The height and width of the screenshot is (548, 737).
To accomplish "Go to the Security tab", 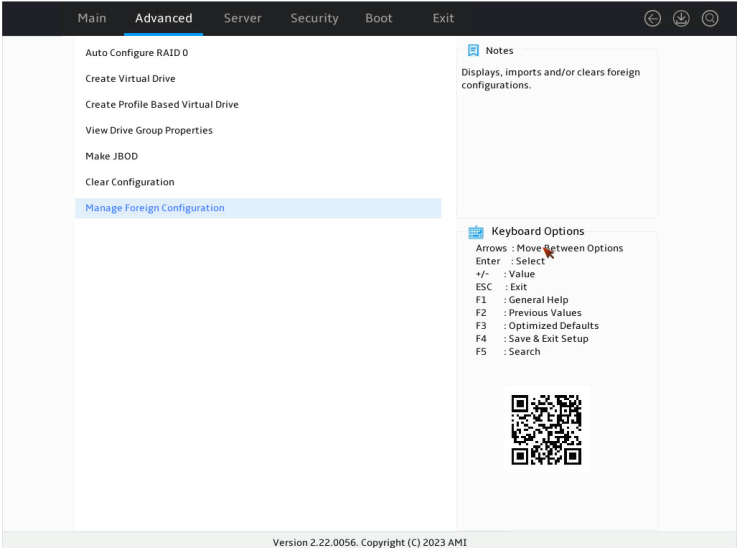I will pos(314,18).
